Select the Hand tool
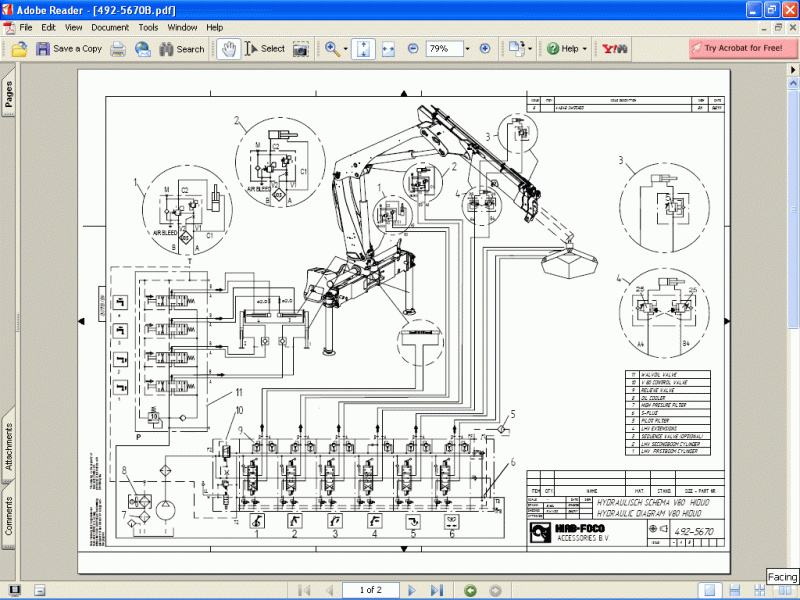Viewport: 800px width, 600px height. point(229,48)
